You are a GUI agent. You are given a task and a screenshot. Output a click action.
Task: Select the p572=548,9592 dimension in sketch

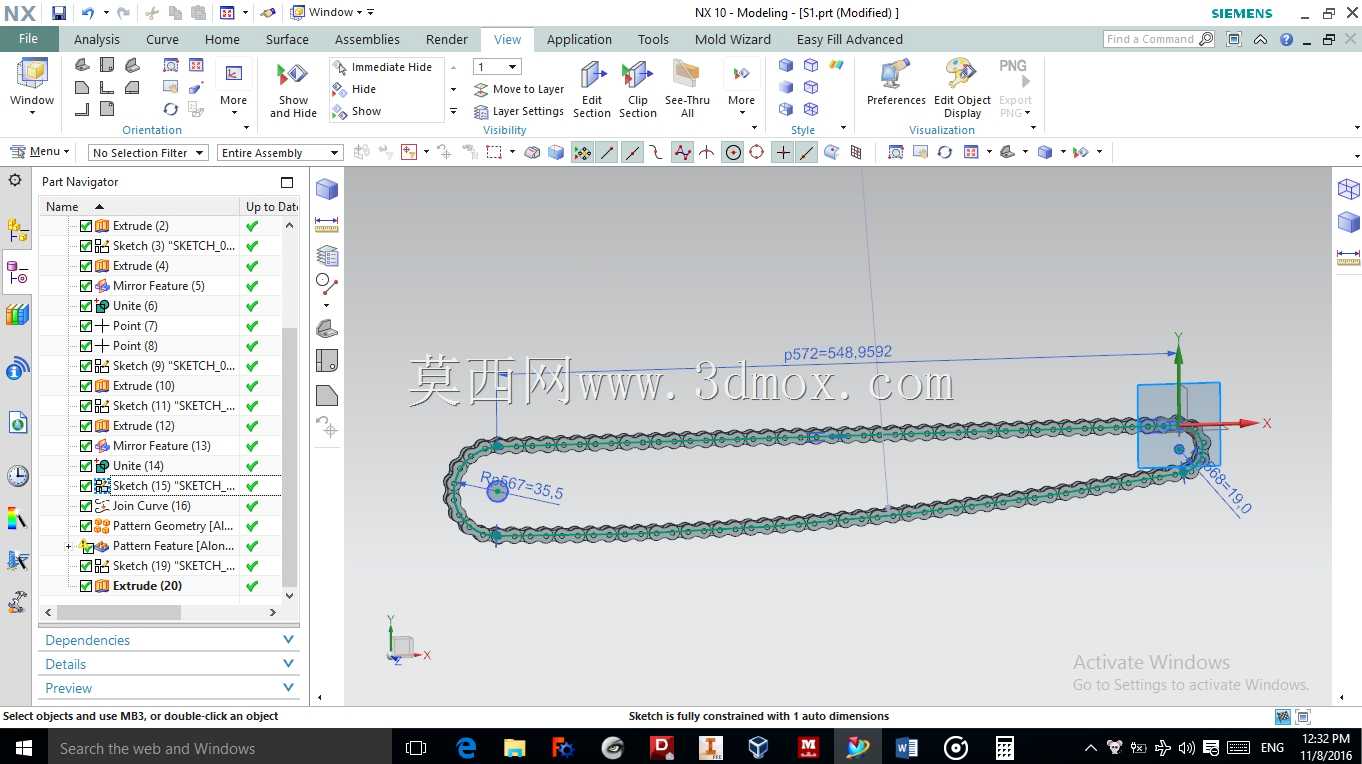point(838,353)
